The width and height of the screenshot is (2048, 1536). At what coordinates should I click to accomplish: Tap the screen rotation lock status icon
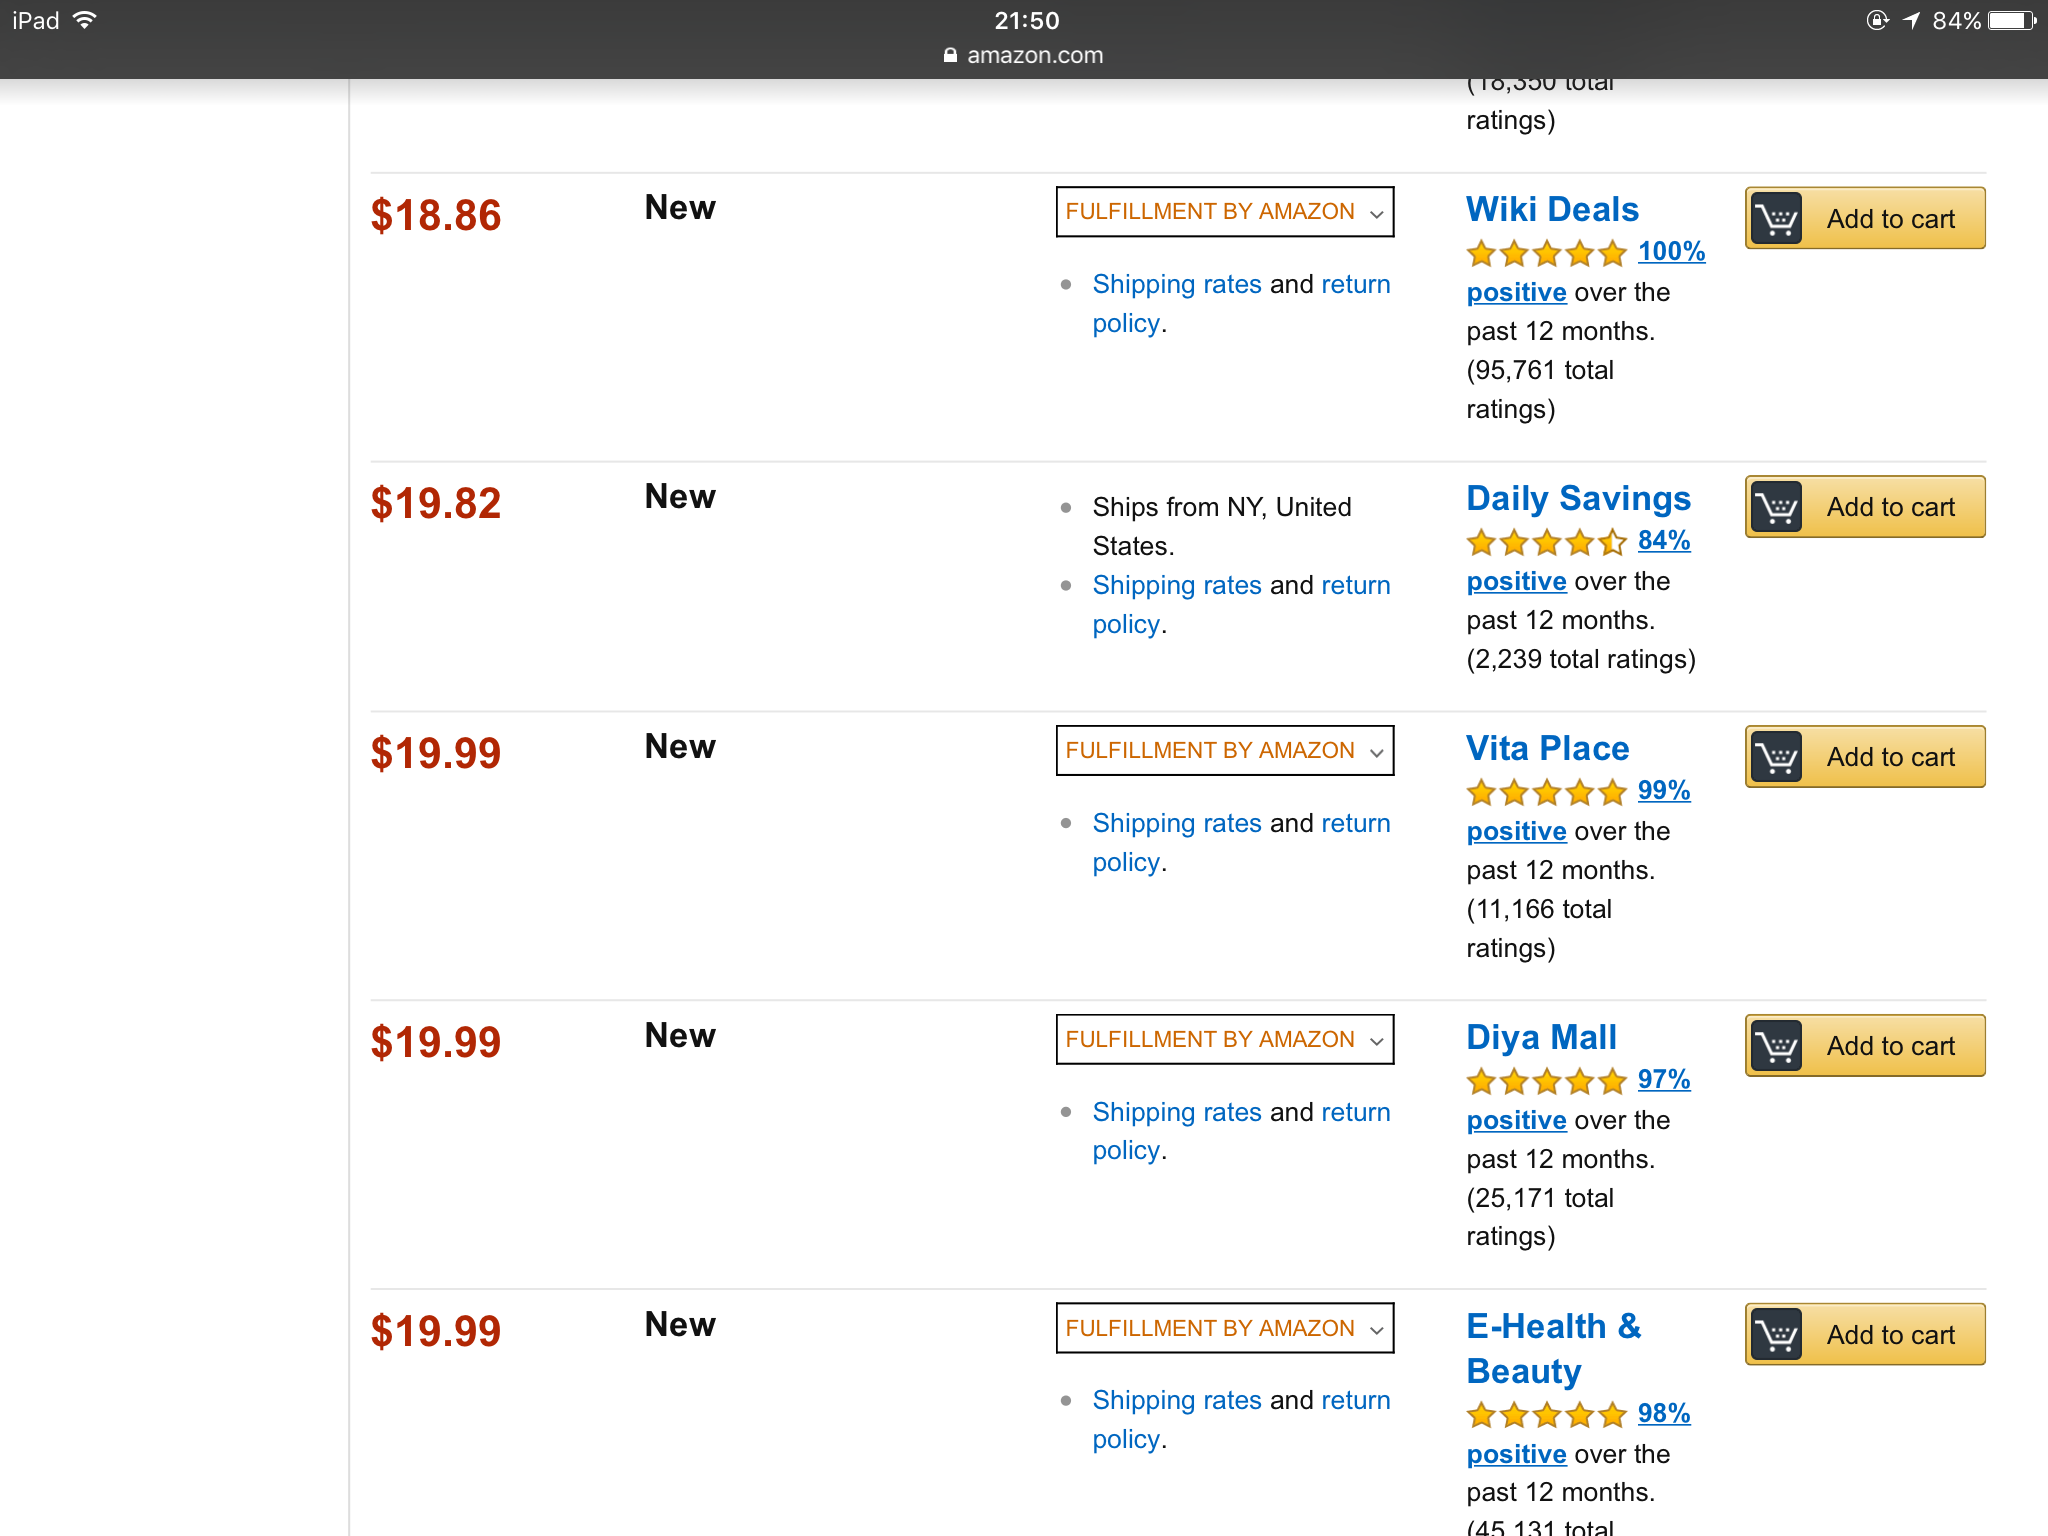1877,21
